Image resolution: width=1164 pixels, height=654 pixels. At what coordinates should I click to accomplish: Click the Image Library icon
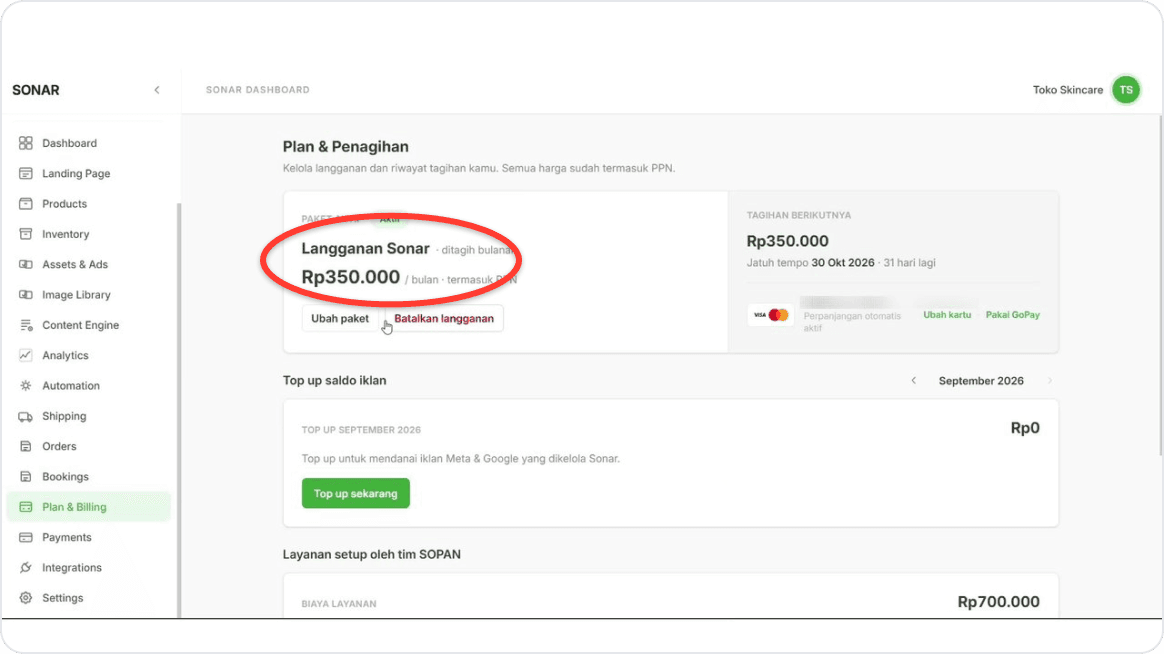pyautogui.click(x=26, y=295)
